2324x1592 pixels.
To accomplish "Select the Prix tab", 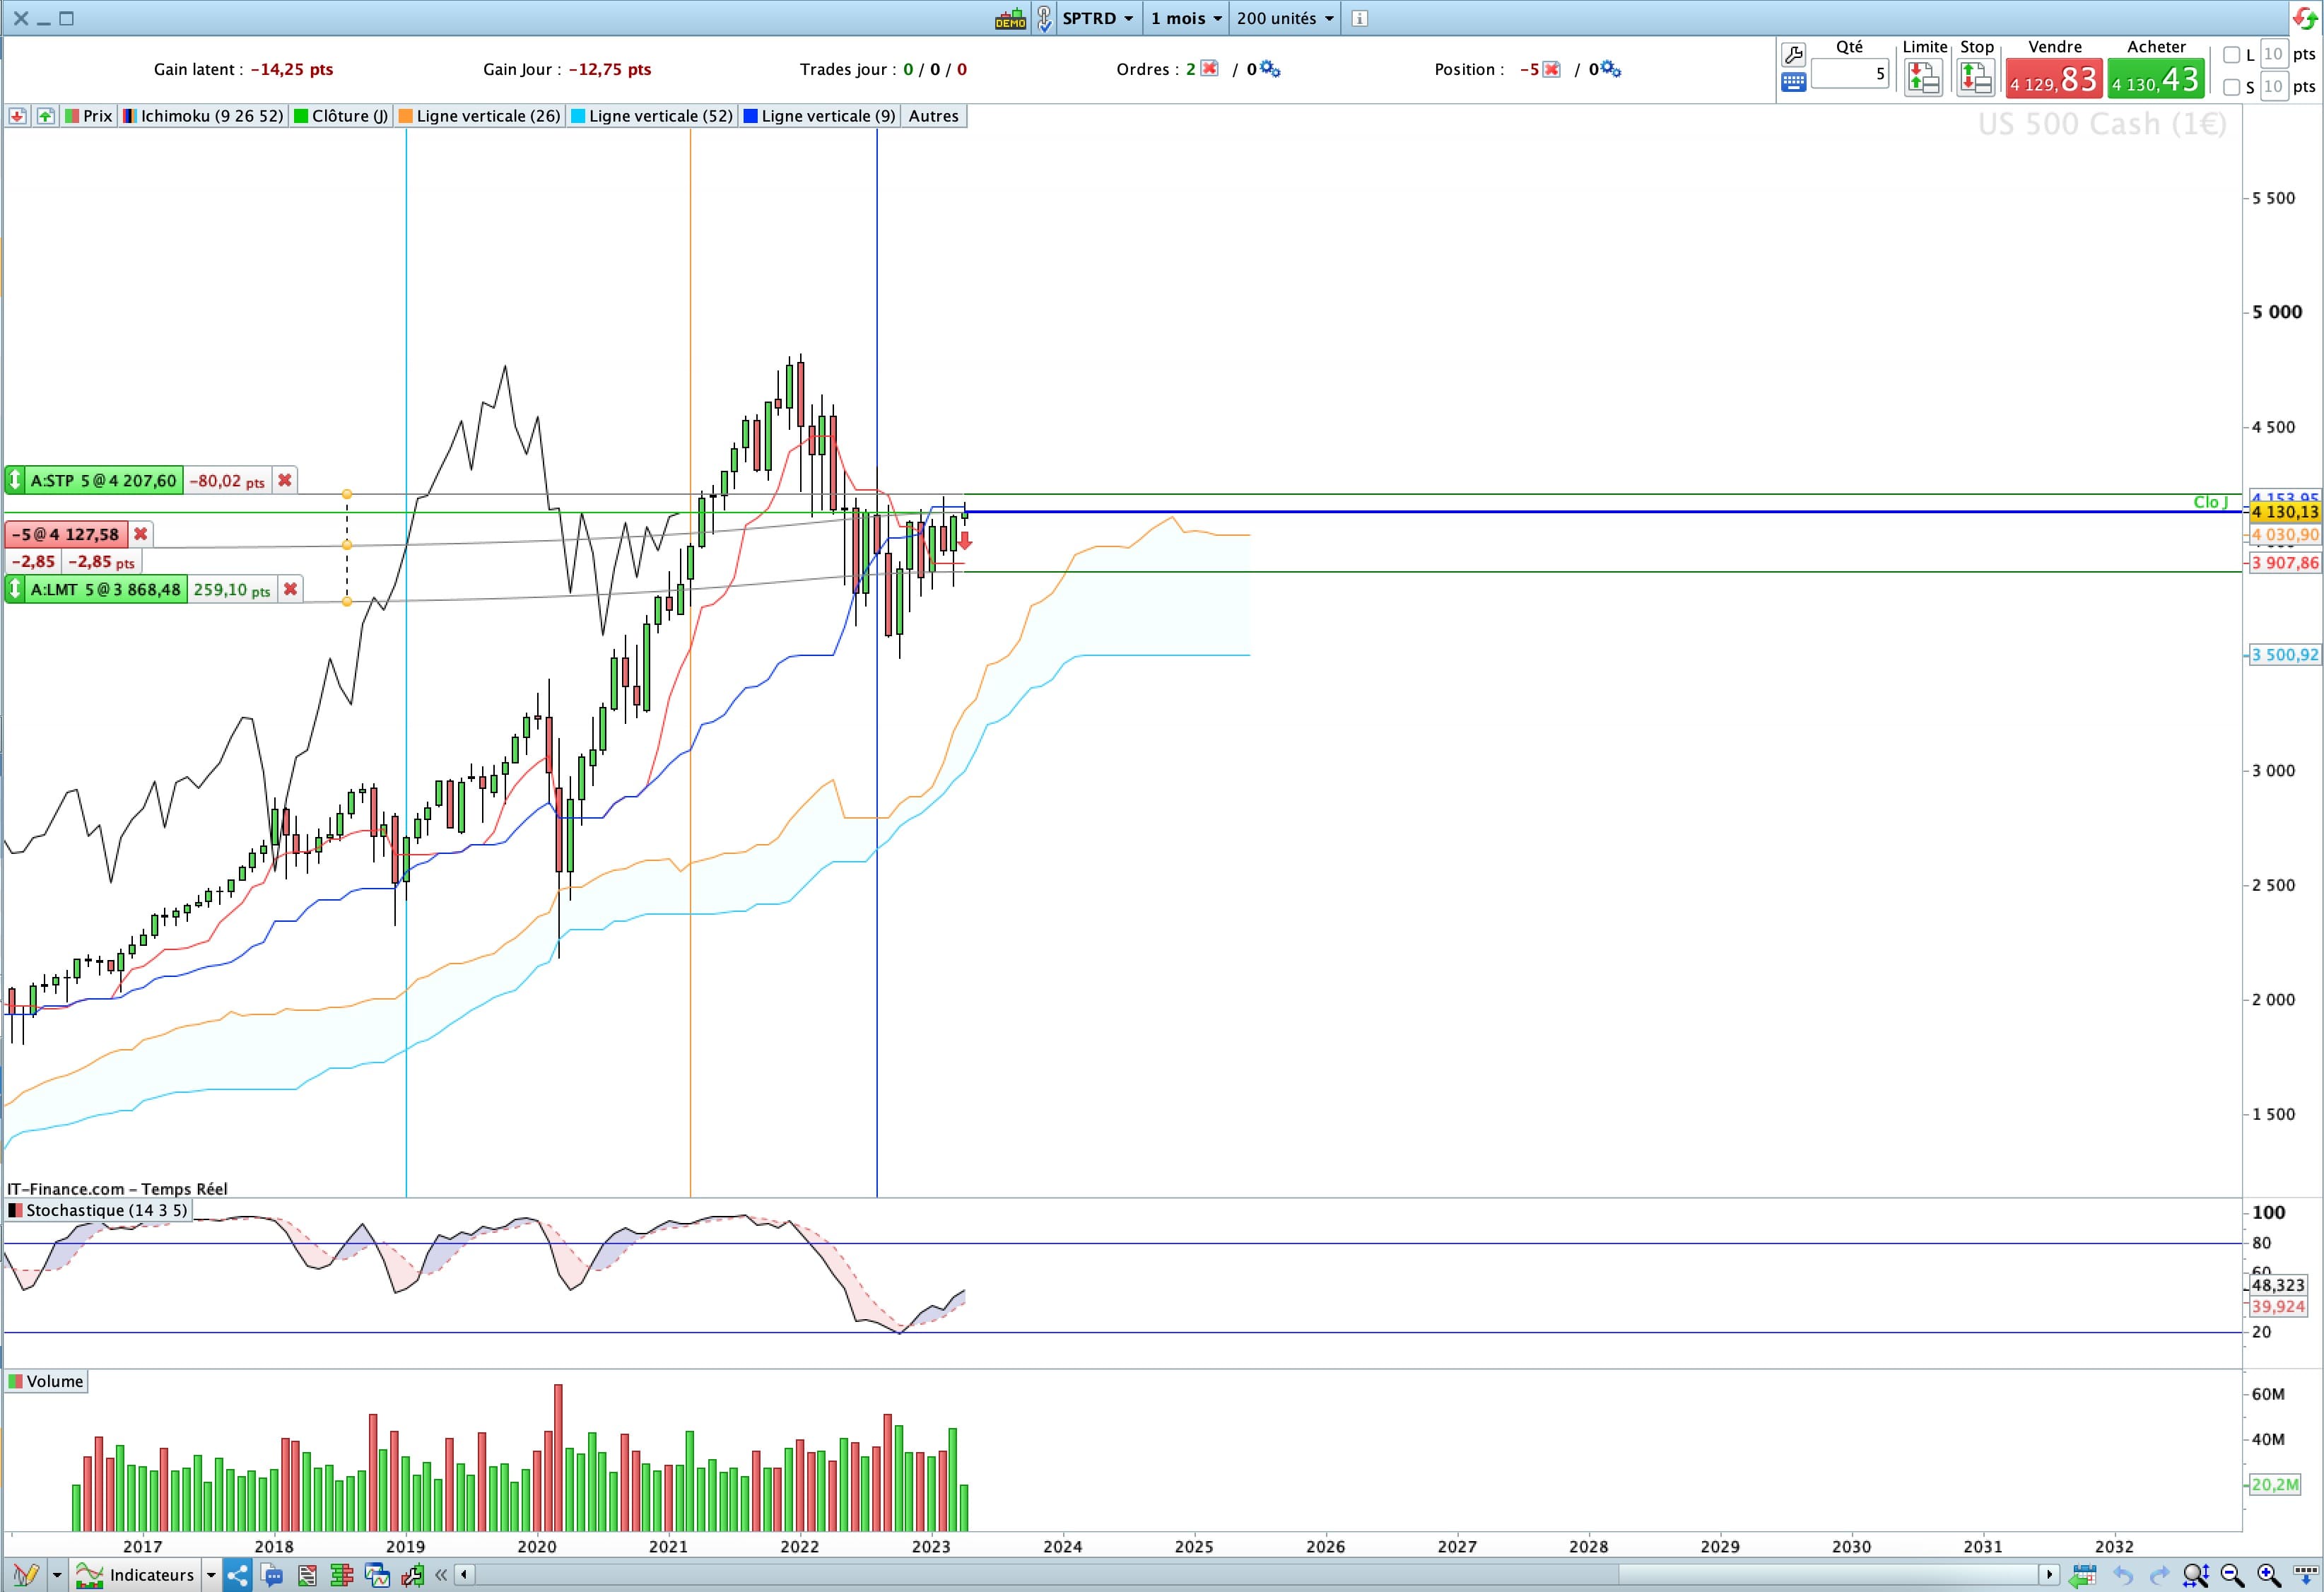I will point(88,116).
